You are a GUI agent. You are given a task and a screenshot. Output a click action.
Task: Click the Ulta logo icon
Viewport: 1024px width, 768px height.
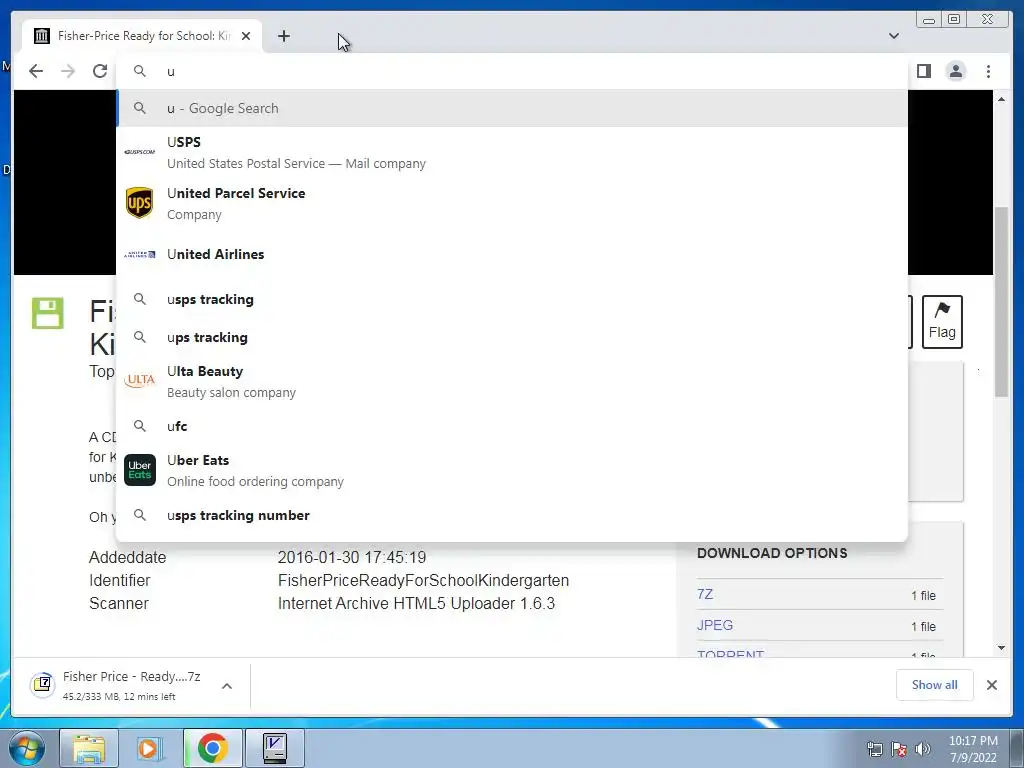point(140,380)
